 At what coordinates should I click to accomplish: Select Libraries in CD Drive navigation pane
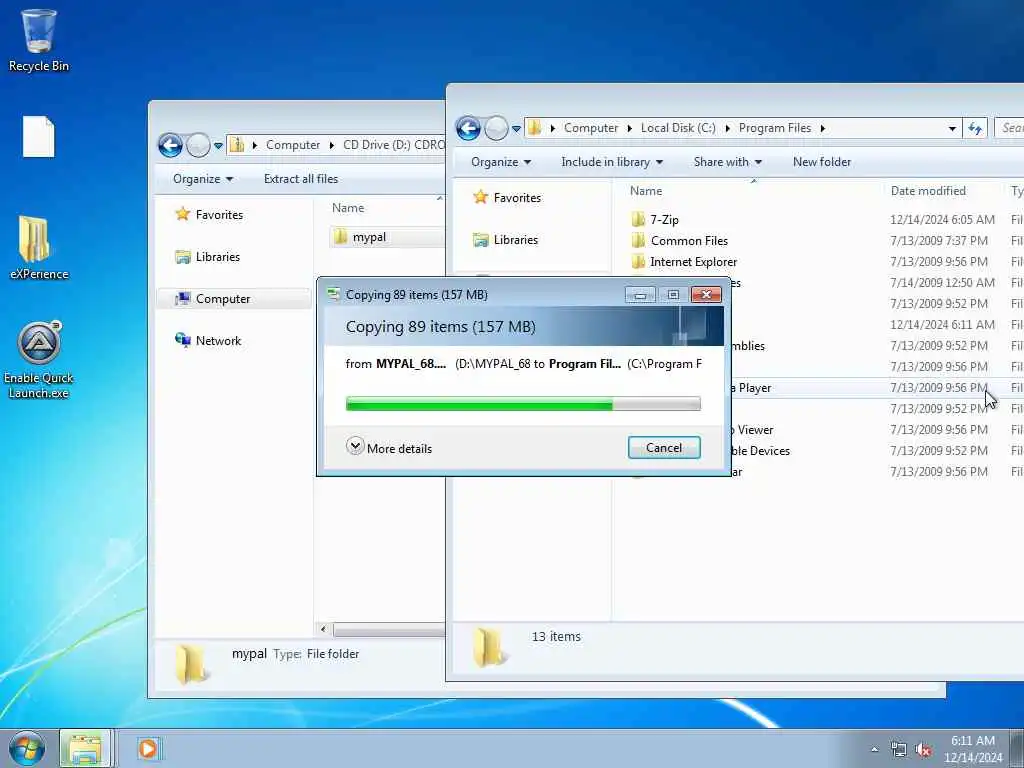208,257
